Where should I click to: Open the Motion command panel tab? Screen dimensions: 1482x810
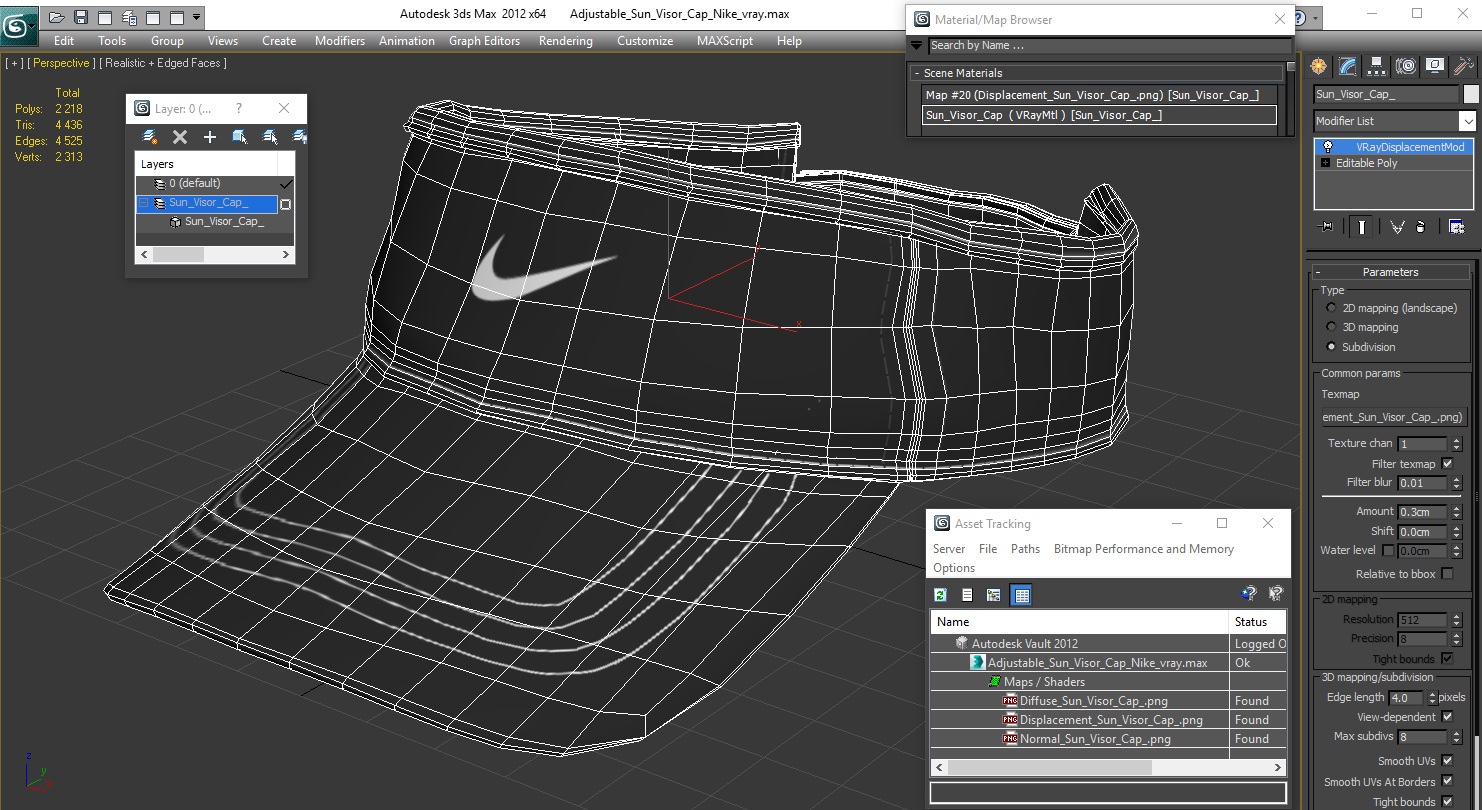1406,66
